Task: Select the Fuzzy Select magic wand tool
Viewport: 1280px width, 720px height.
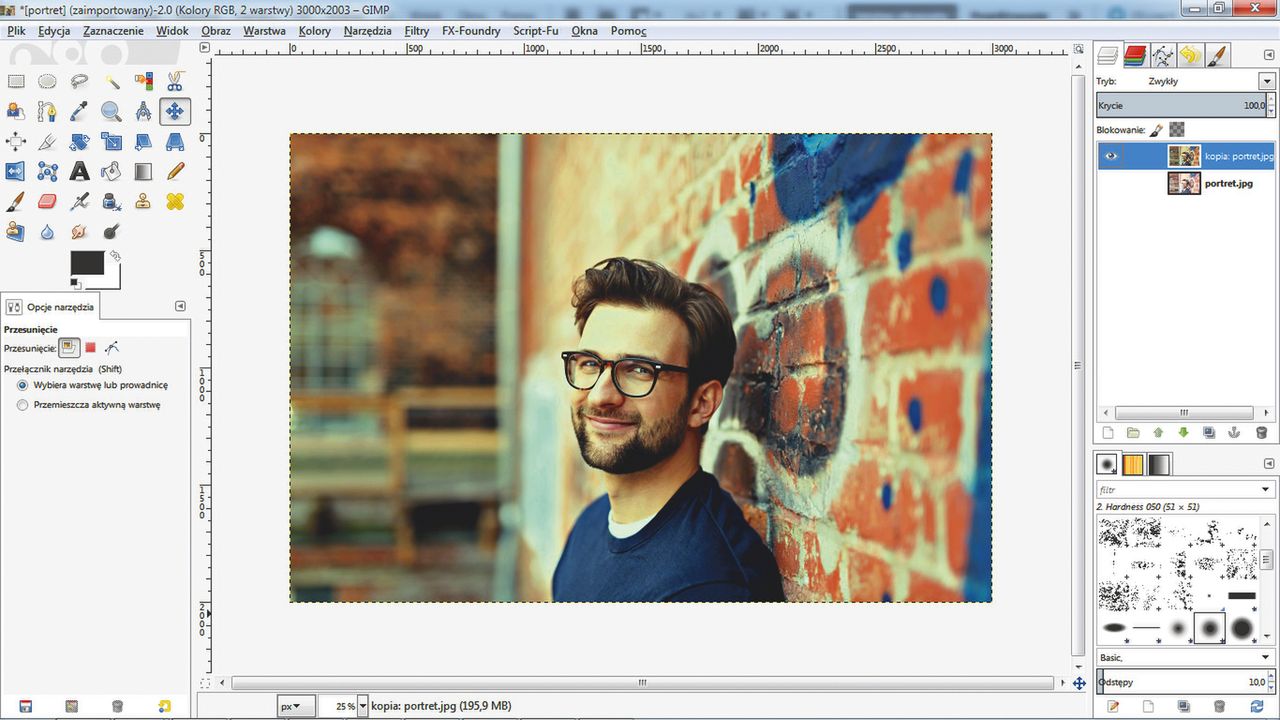Action: (111, 82)
